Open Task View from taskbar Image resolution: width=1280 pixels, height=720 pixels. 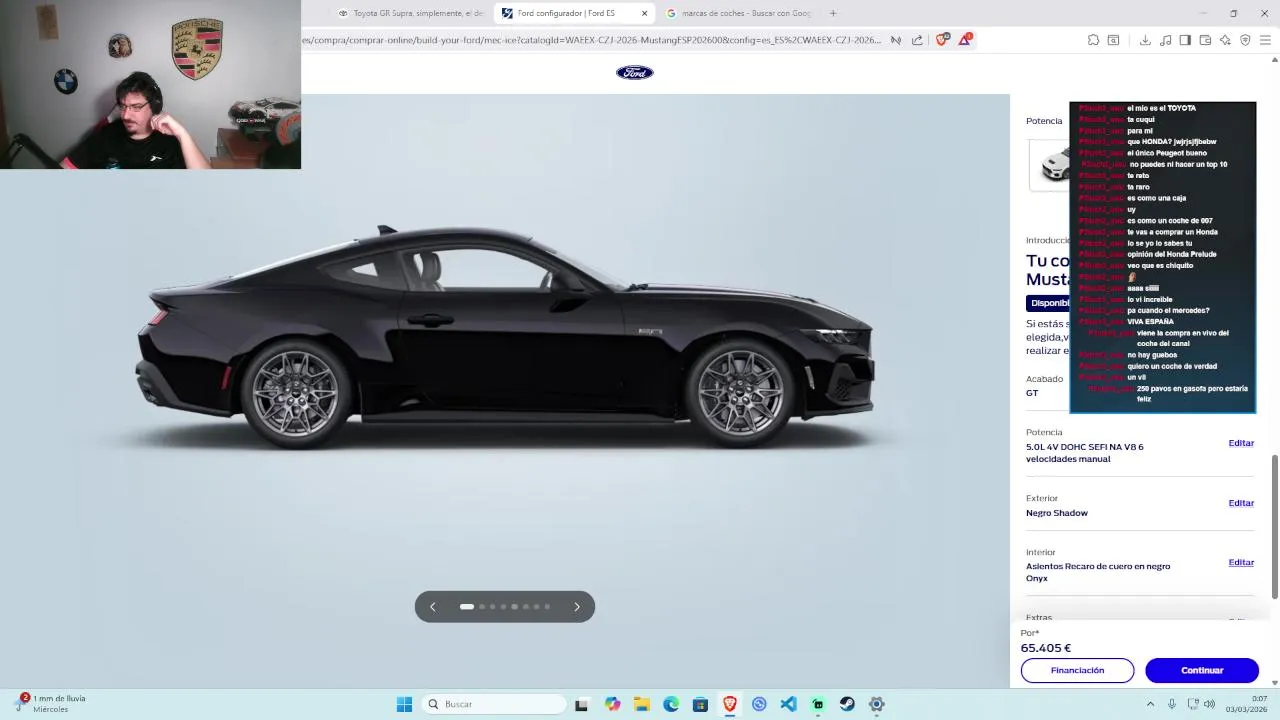click(581, 704)
